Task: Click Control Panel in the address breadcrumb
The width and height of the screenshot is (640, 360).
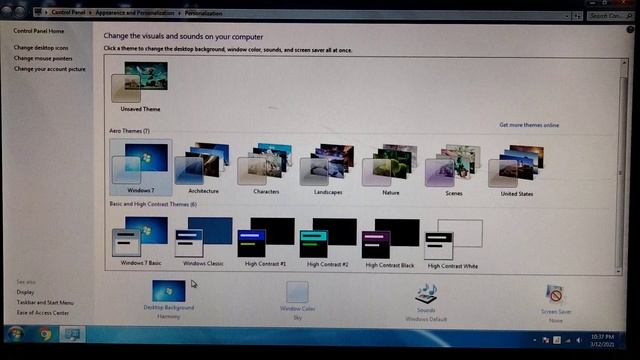Action: pyautogui.click(x=68, y=12)
